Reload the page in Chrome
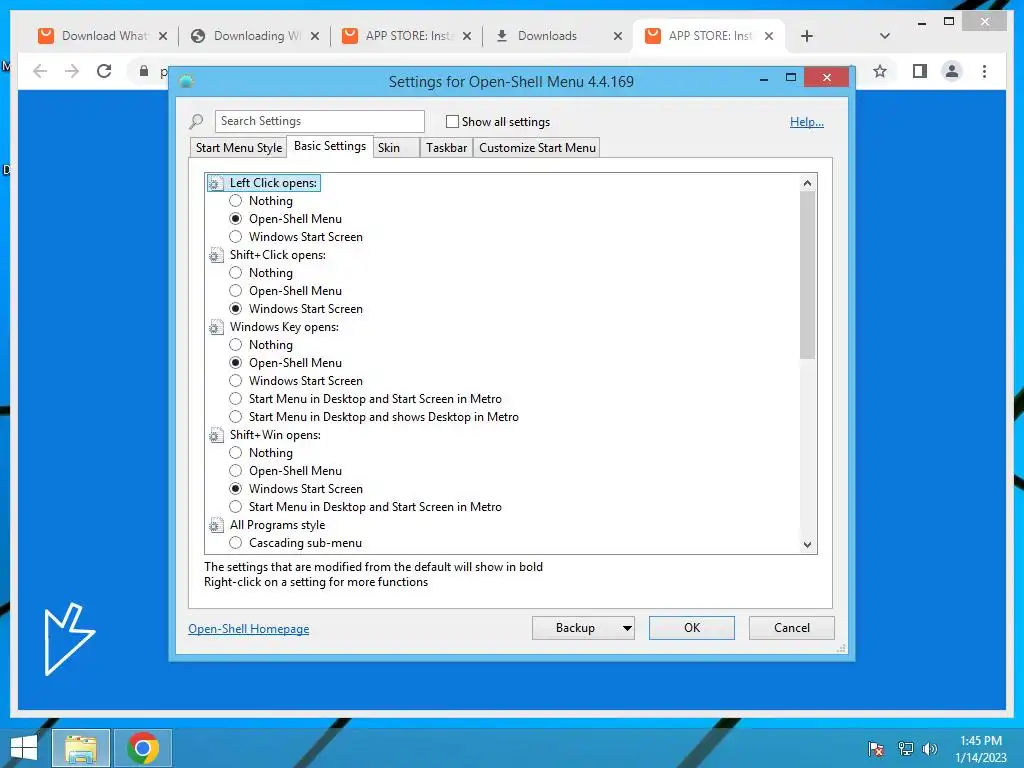 tap(104, 71)
